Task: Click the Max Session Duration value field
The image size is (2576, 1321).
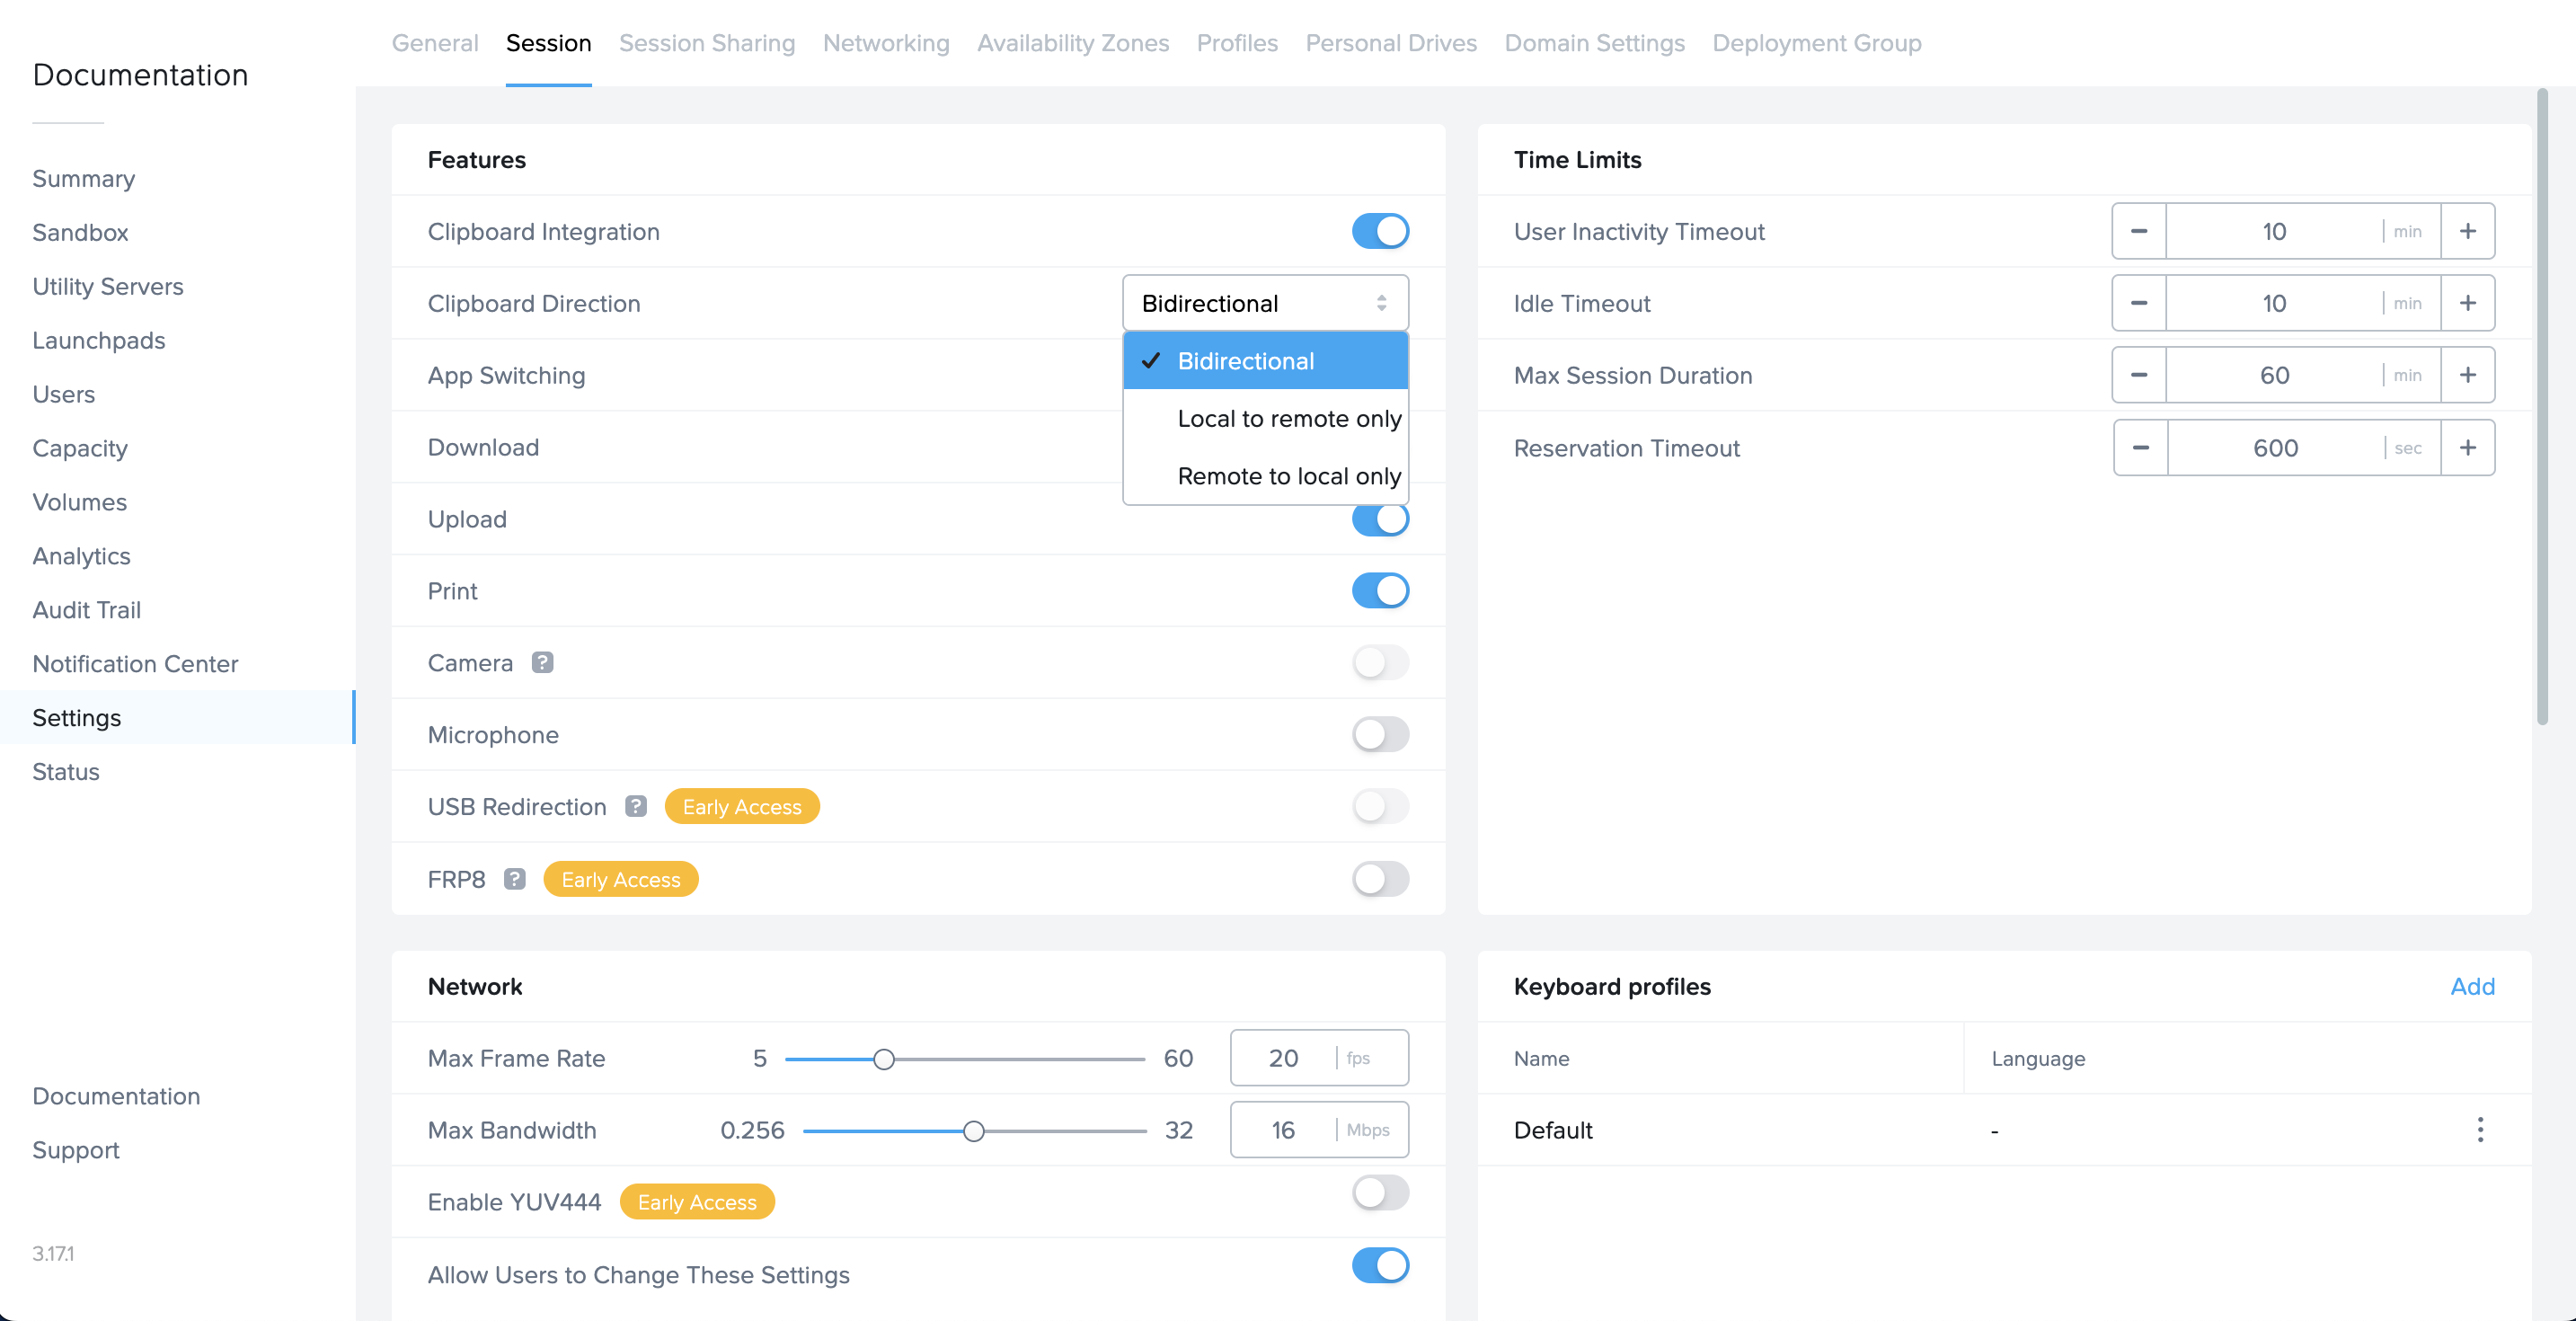Action: 2274,375
